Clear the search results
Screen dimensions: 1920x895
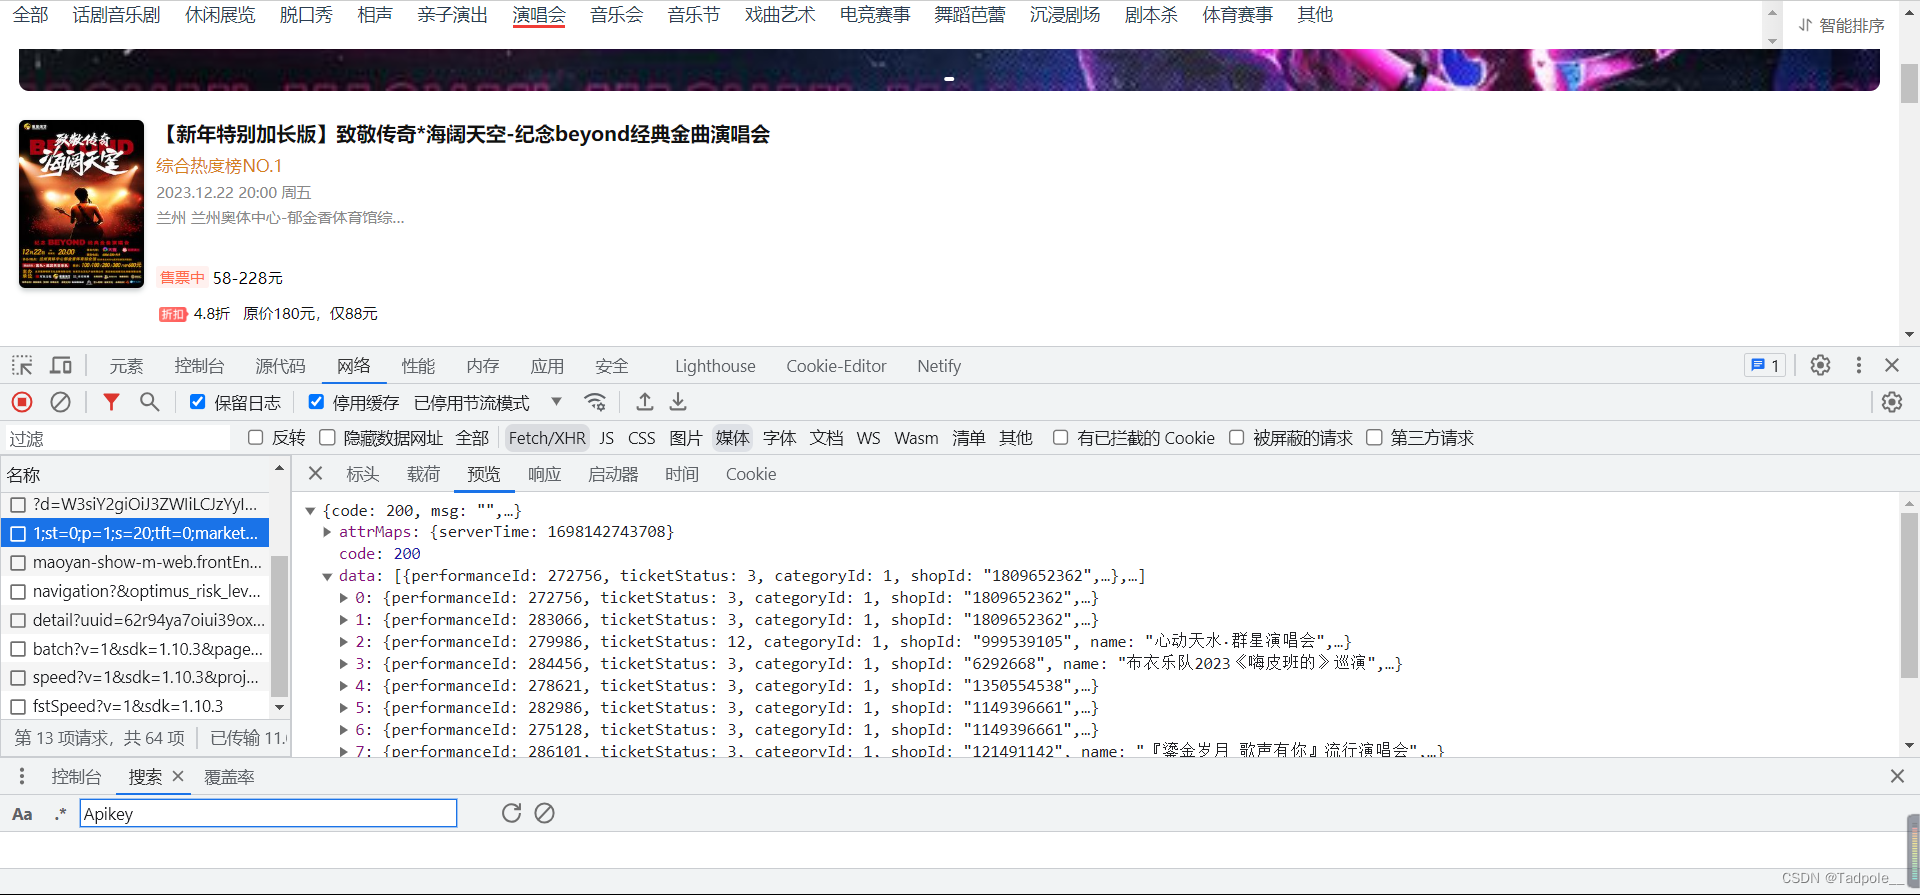pos(544,813)
